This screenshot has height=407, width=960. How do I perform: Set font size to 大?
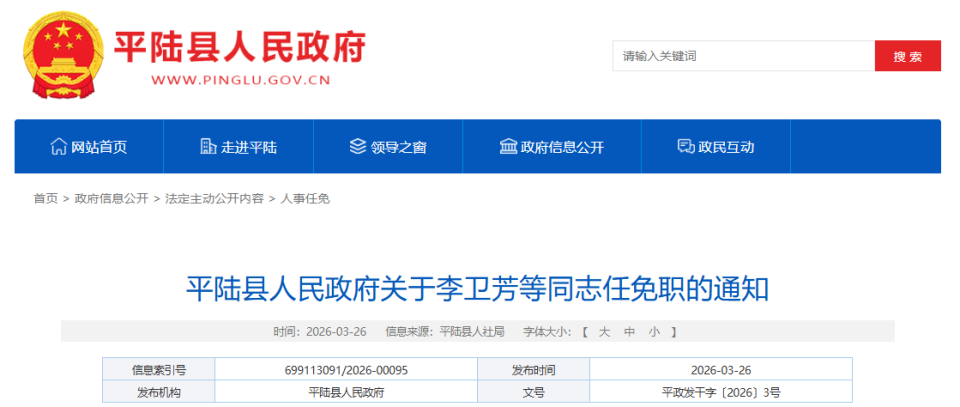(604, 332)
